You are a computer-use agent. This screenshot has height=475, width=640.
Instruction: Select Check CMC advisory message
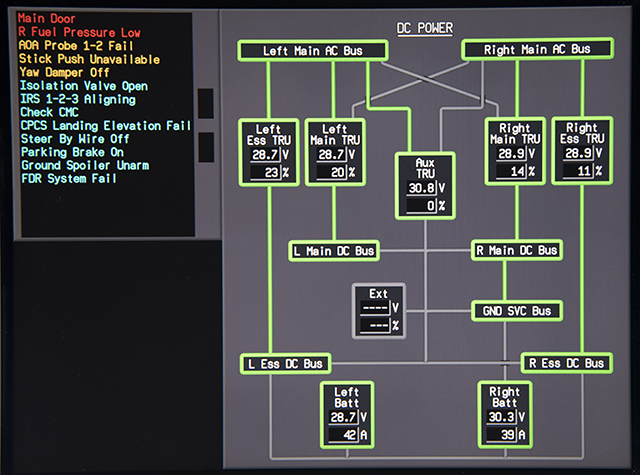pyautogui.click(x=49, y=112)
